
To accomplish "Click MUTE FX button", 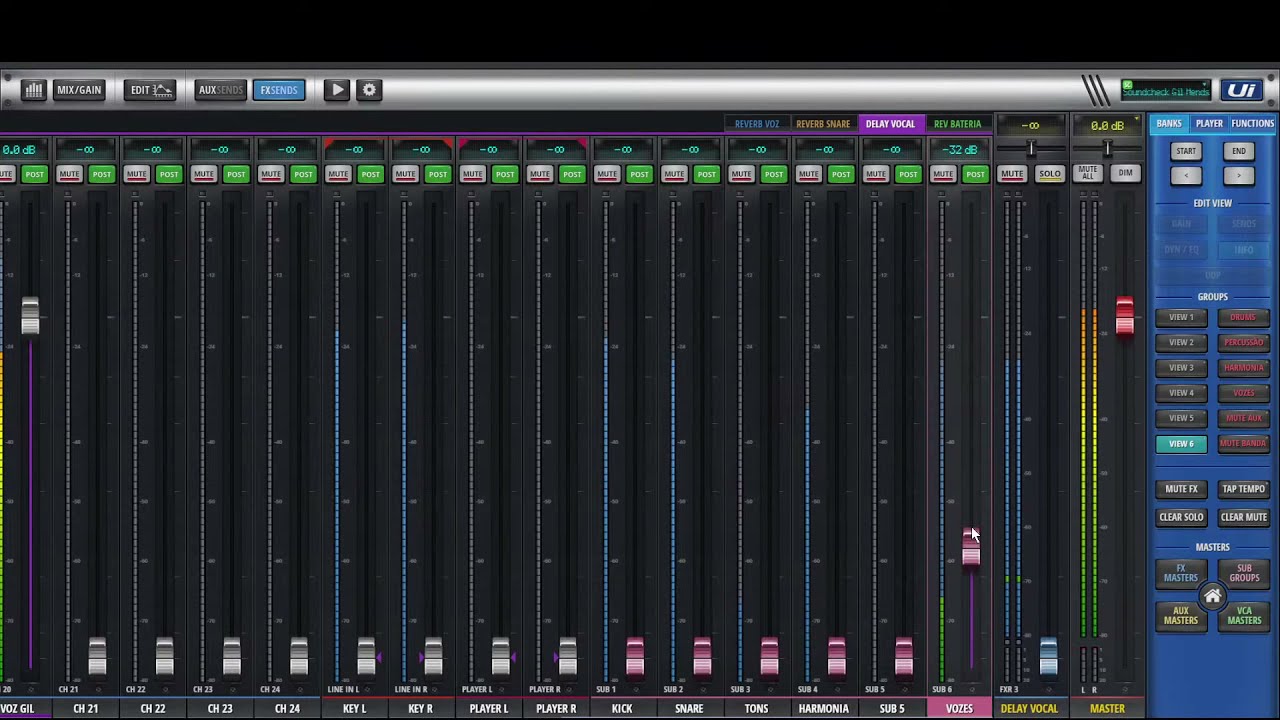I will tap(1181, 489).
